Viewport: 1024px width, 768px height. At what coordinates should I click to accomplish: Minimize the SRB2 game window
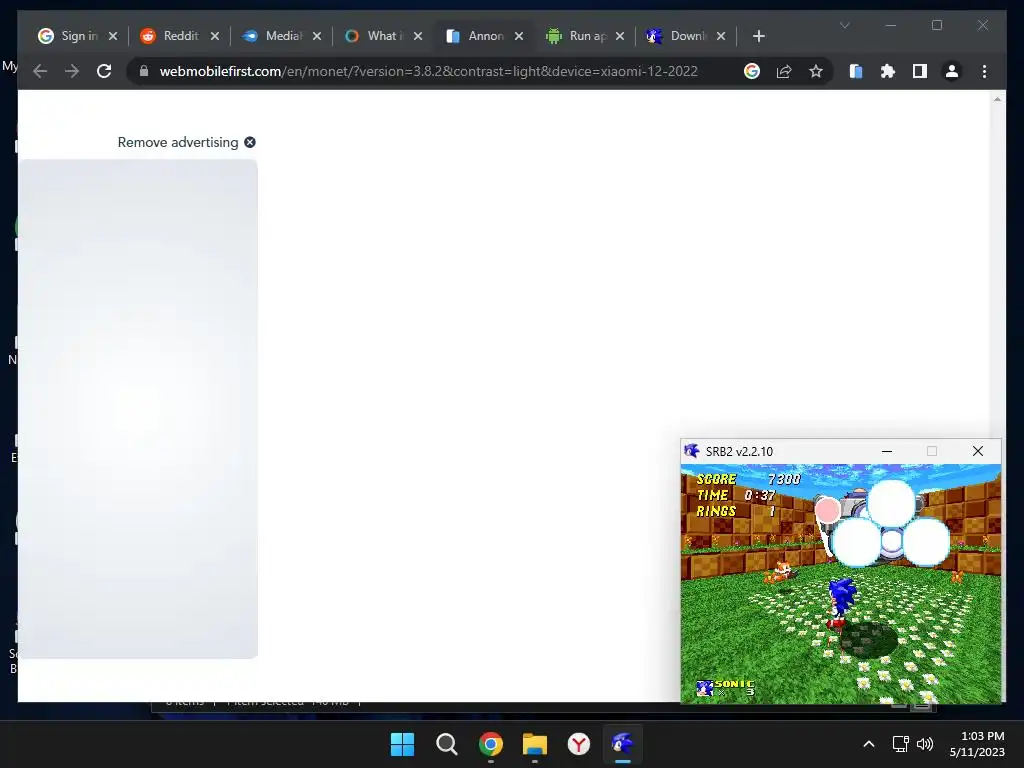coord(887,451)
